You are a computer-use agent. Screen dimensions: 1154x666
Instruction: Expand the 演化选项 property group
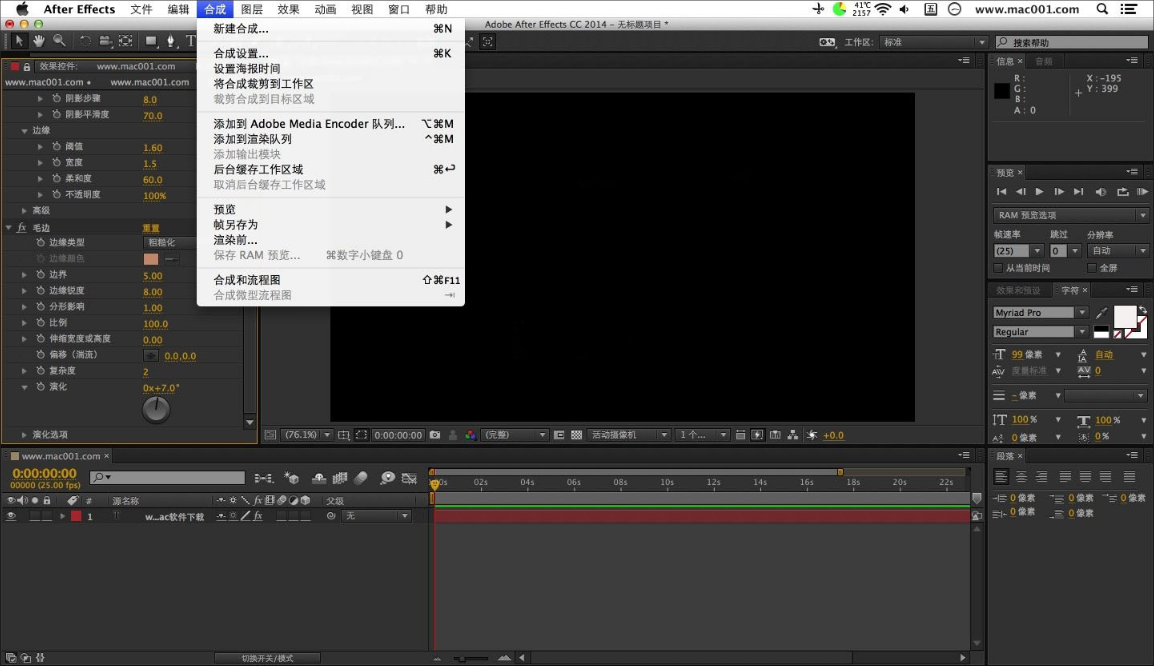(25, 435)
